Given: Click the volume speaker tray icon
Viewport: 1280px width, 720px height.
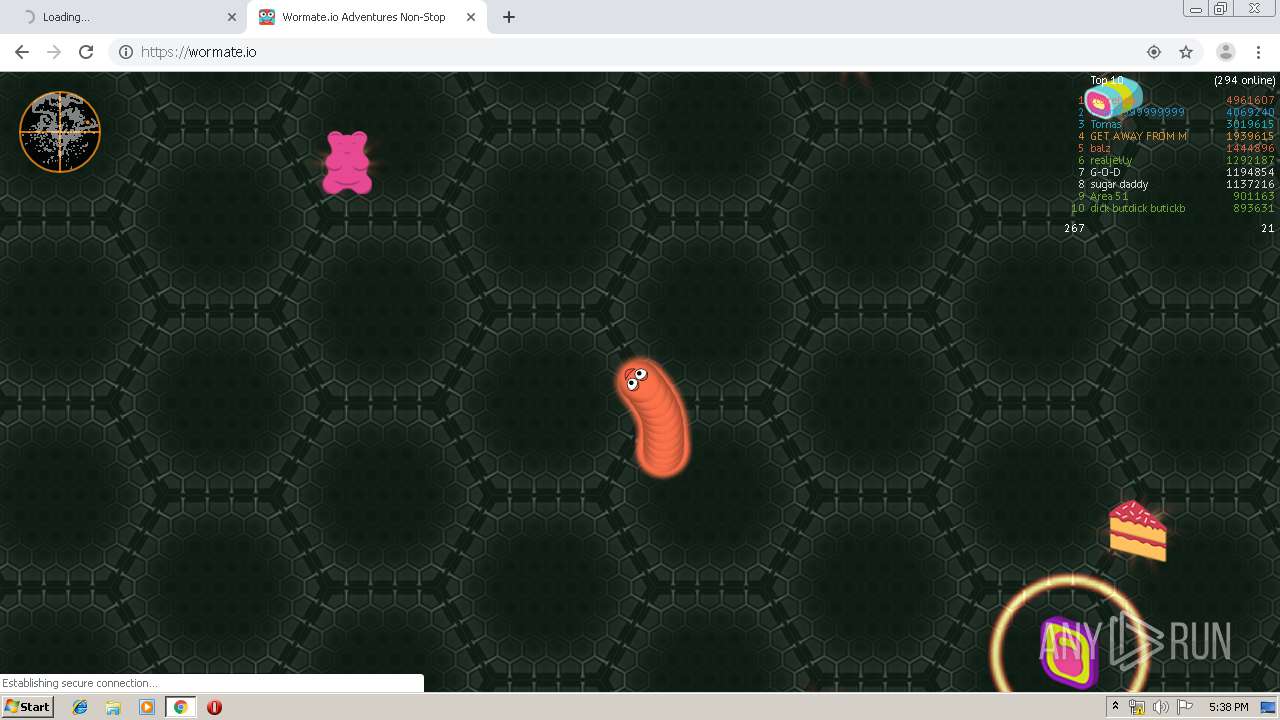Looking at the screenshot, I should pyautogui.click(x=1161, y=707).
